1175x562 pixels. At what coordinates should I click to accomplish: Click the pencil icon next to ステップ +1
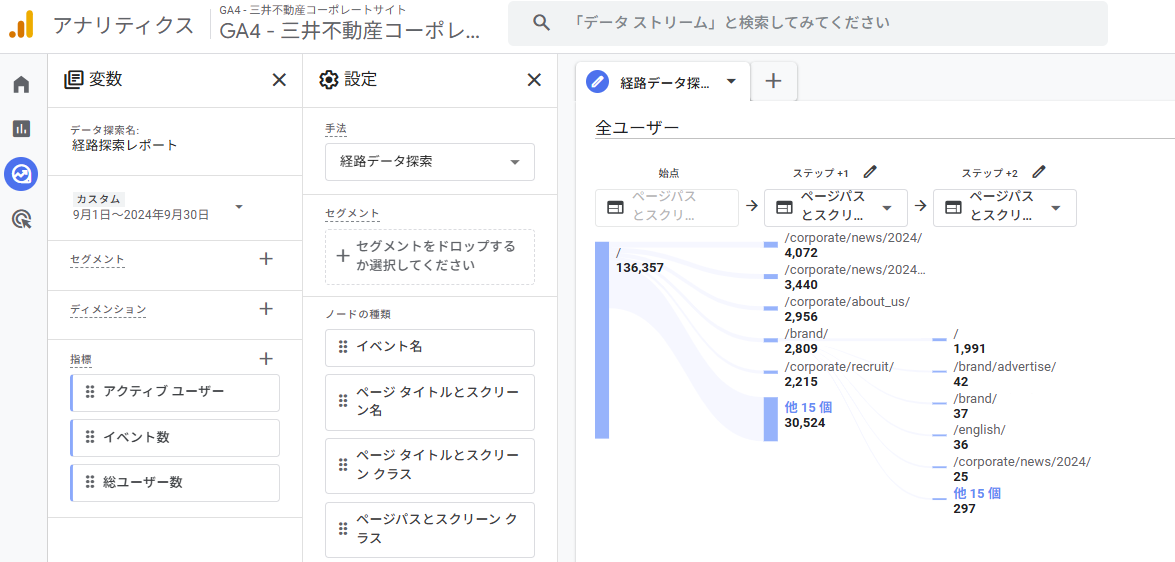(x=870, y=172)
